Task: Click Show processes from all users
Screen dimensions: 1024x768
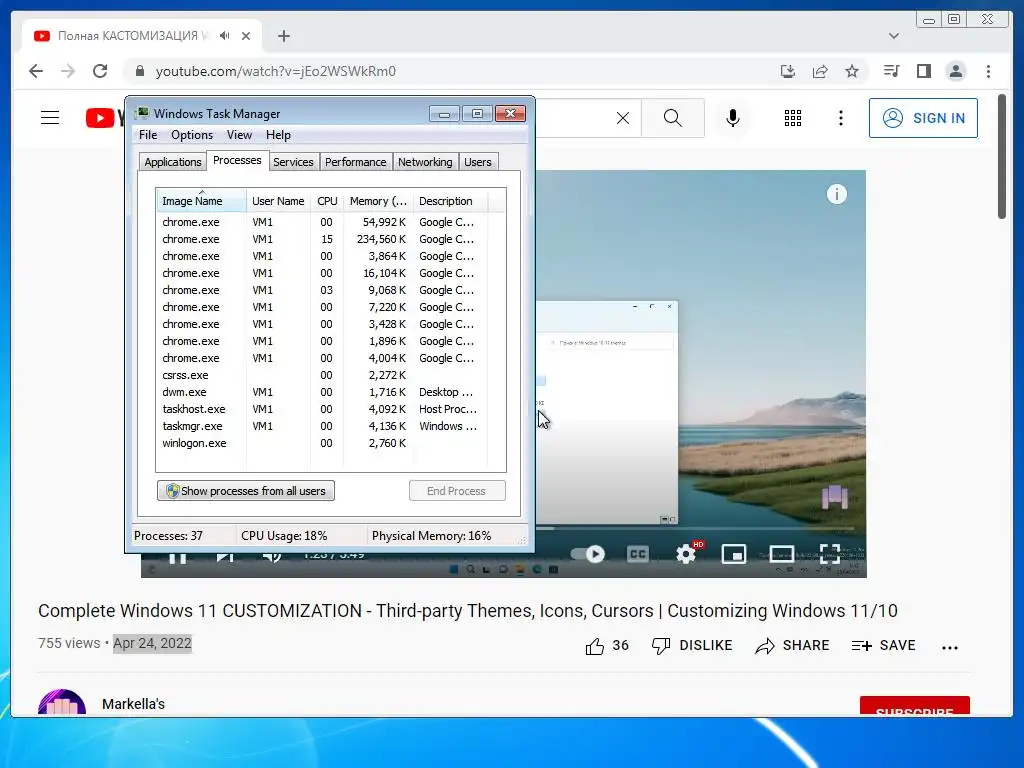Action: (246, 490)
